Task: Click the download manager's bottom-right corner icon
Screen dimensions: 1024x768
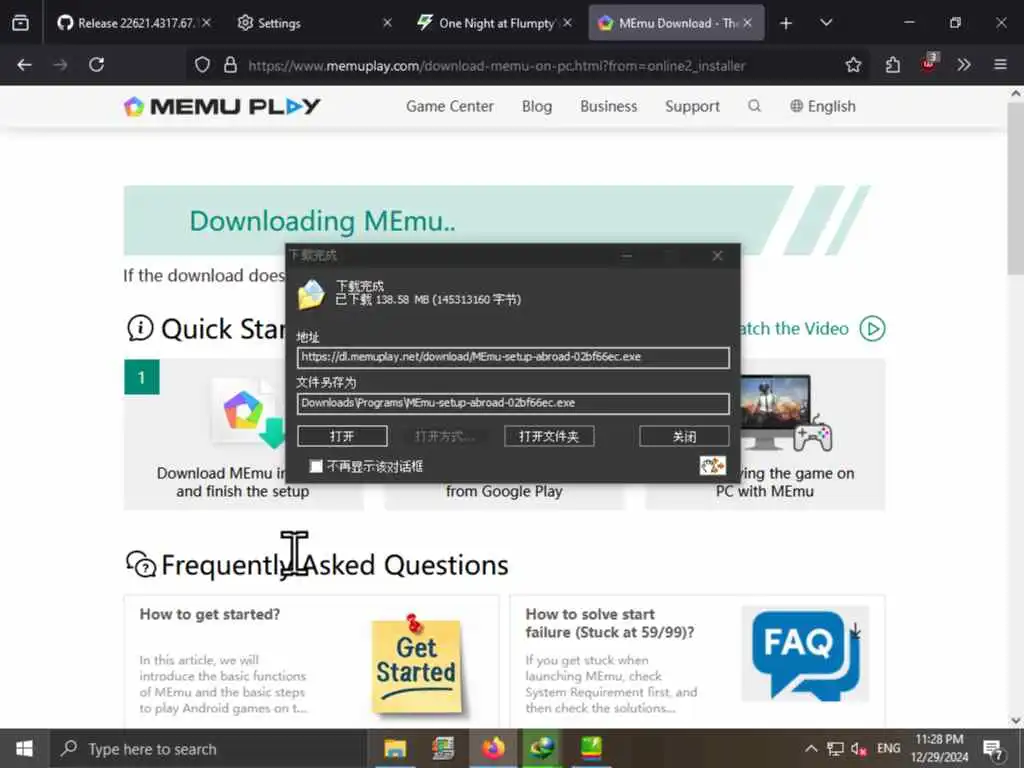Action: (x=712, y=466)
